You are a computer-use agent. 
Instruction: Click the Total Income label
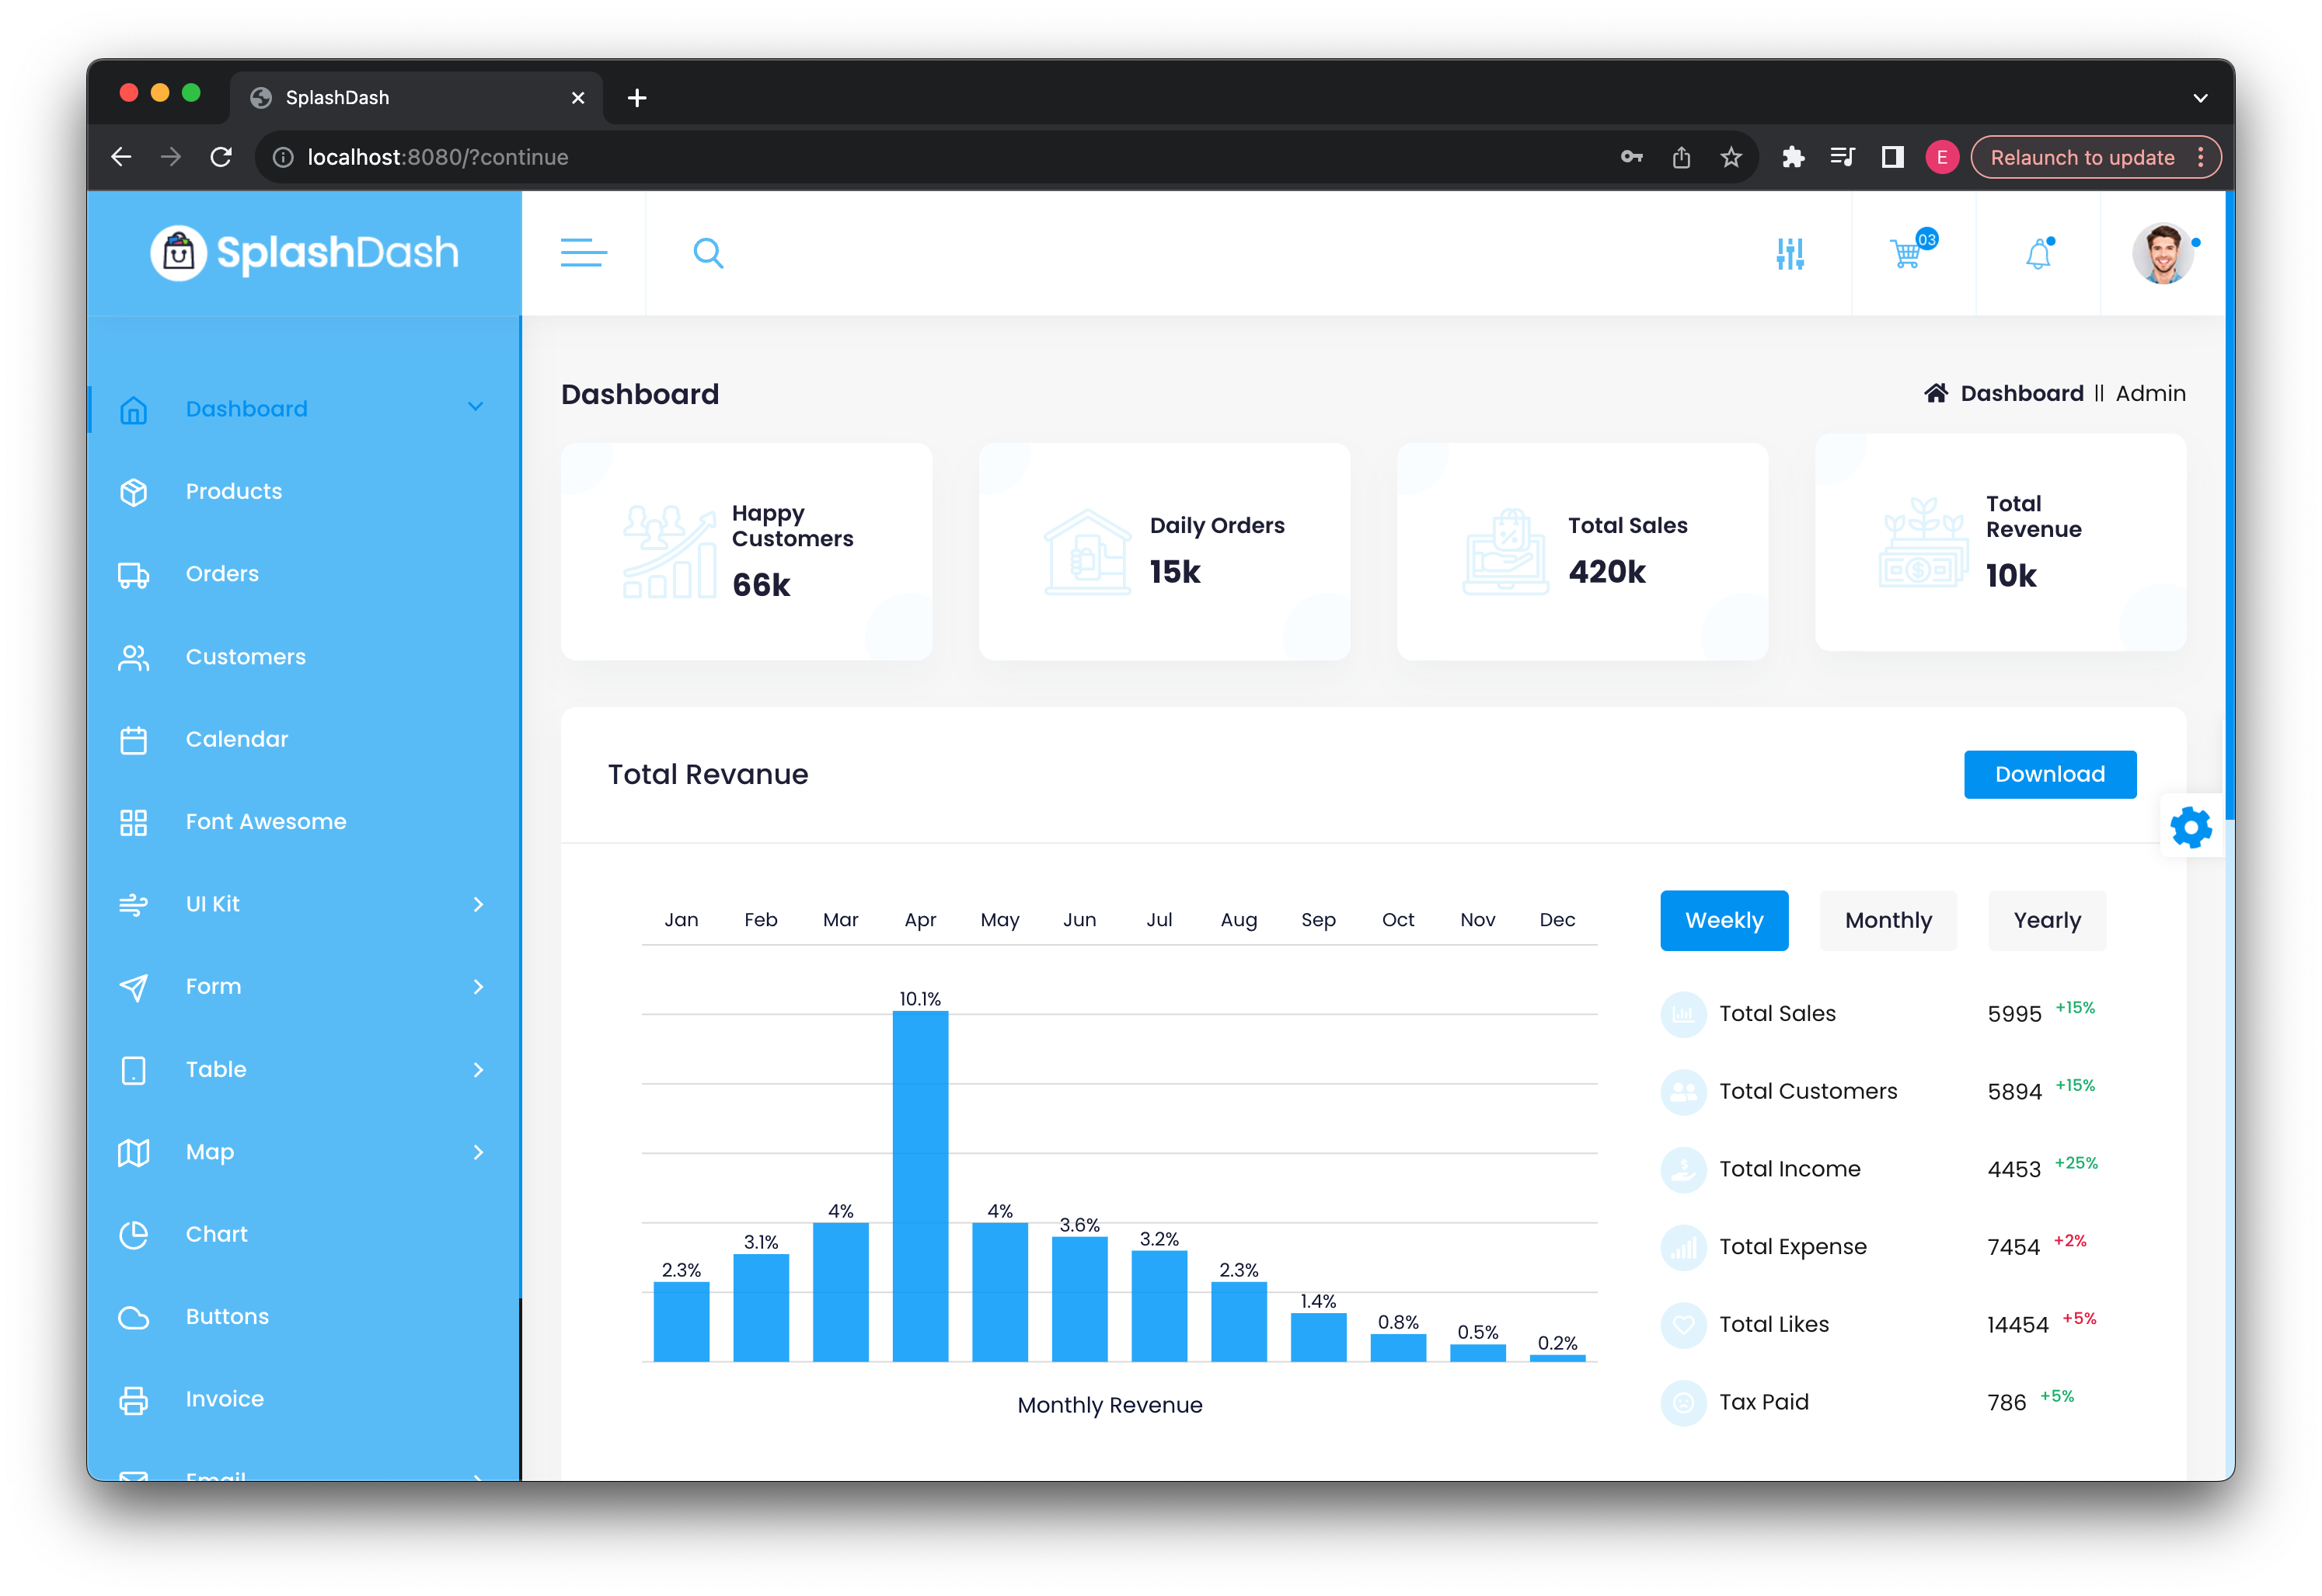click(1789, 1169)
